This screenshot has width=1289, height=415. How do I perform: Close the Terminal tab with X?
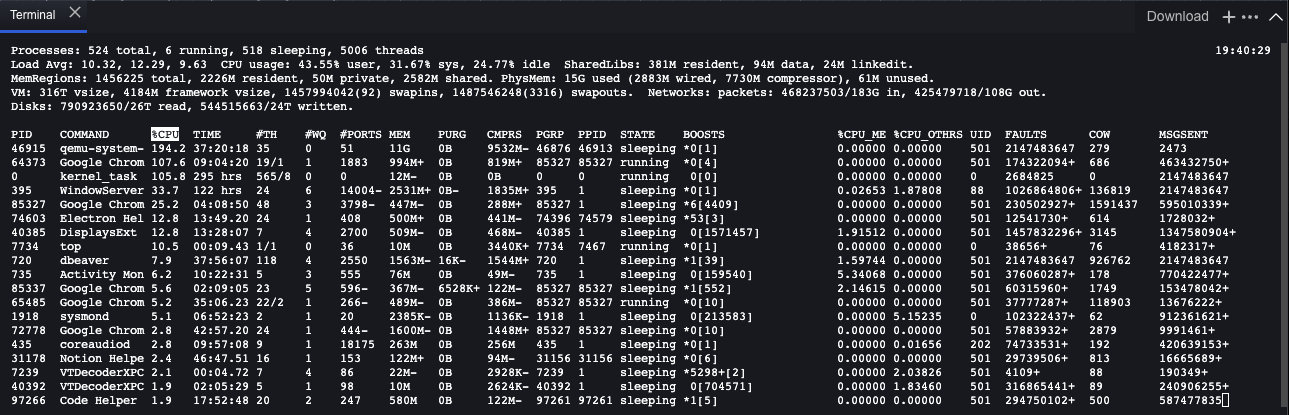click(77, 16)
